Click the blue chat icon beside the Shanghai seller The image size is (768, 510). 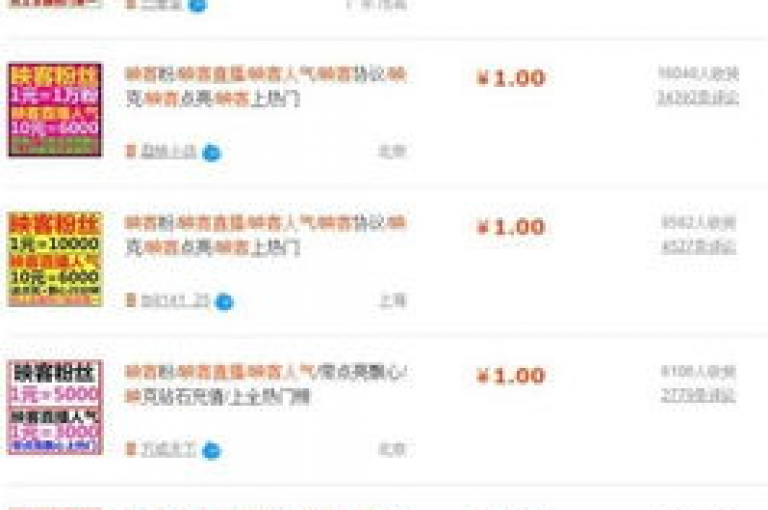pos(224,302)
